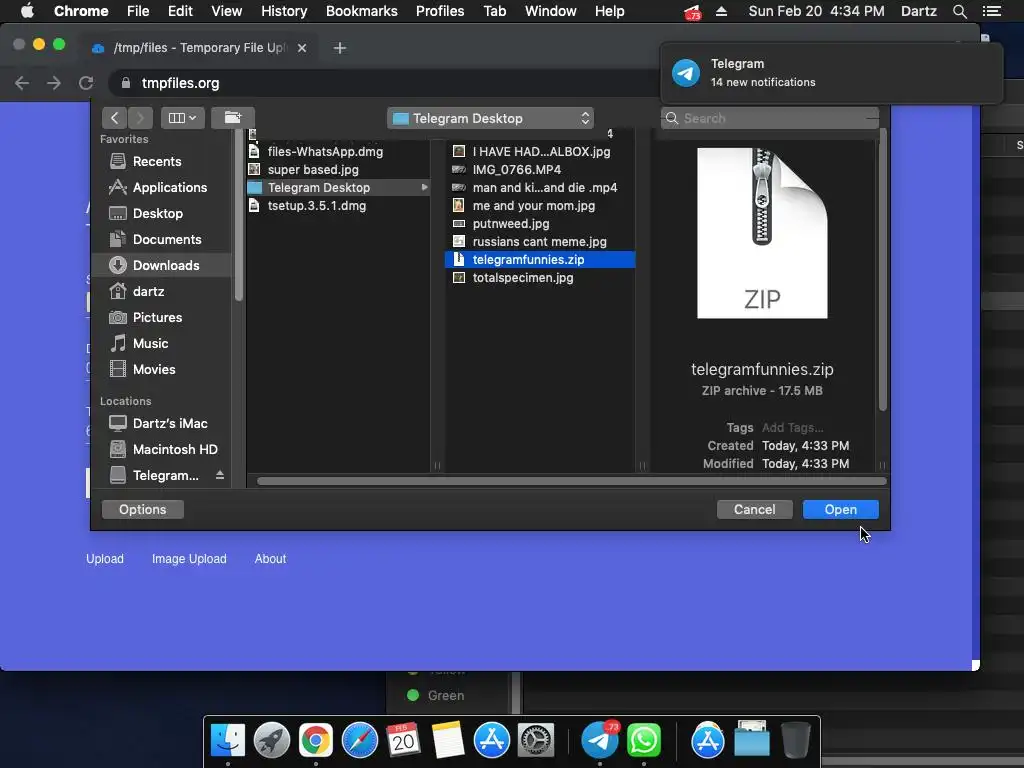Image resolution: width=1024 pixels, height=768 pixels.
Task: Click the ZIP file preview thumbnail
Action: 762,233
